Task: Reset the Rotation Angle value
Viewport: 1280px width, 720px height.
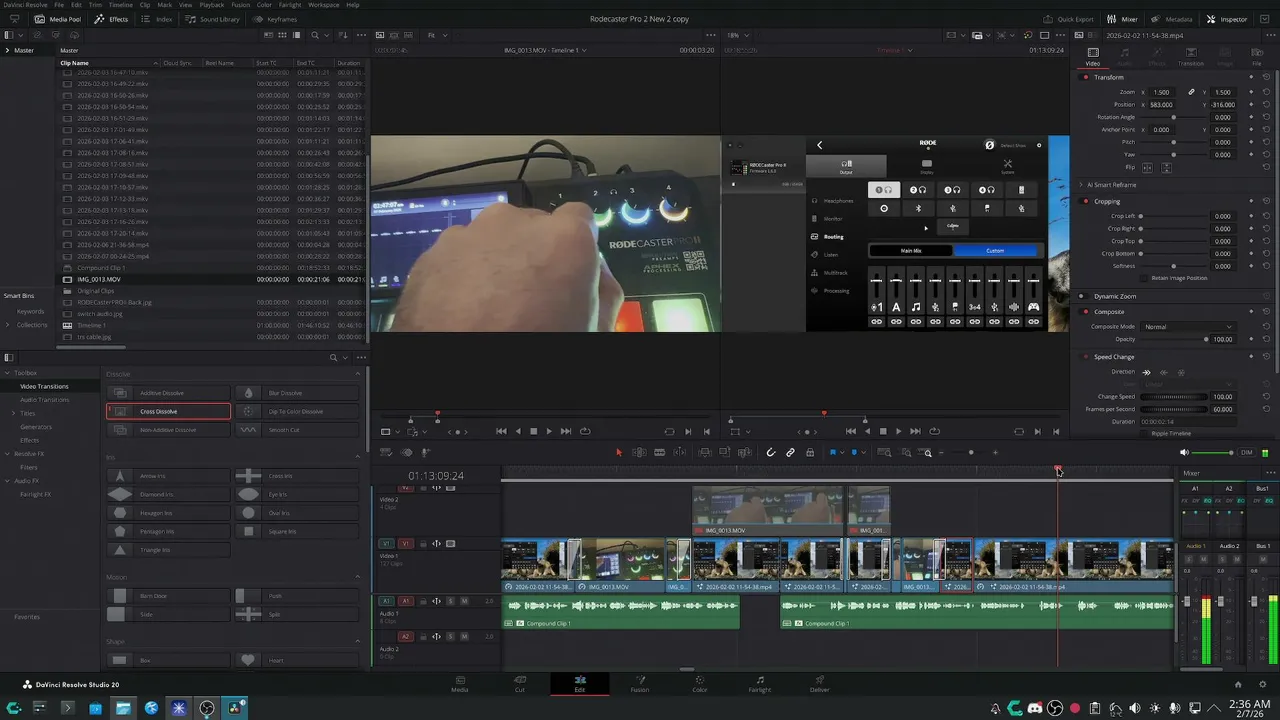Action: [x=1266, y=117]
